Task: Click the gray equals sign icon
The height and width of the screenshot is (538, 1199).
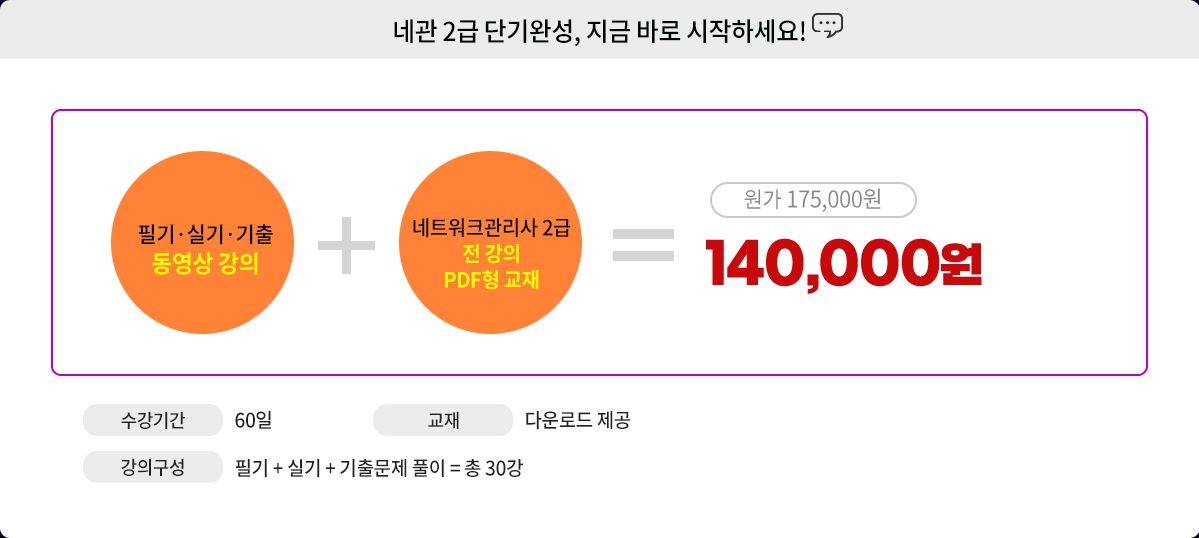Action: 643,245
